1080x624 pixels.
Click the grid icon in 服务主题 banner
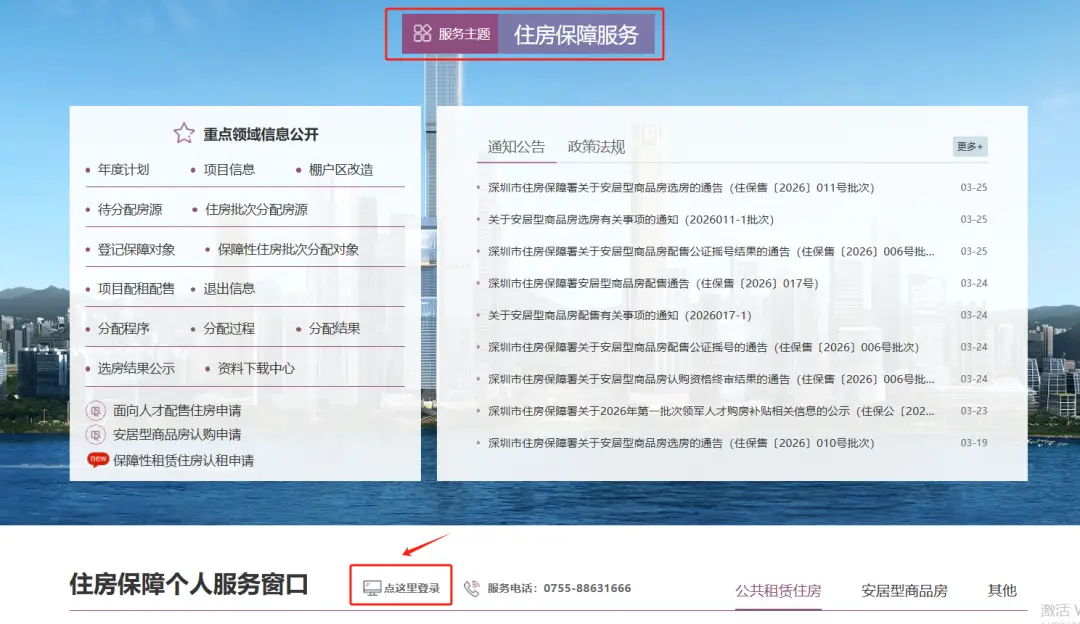tap(421, 33)
